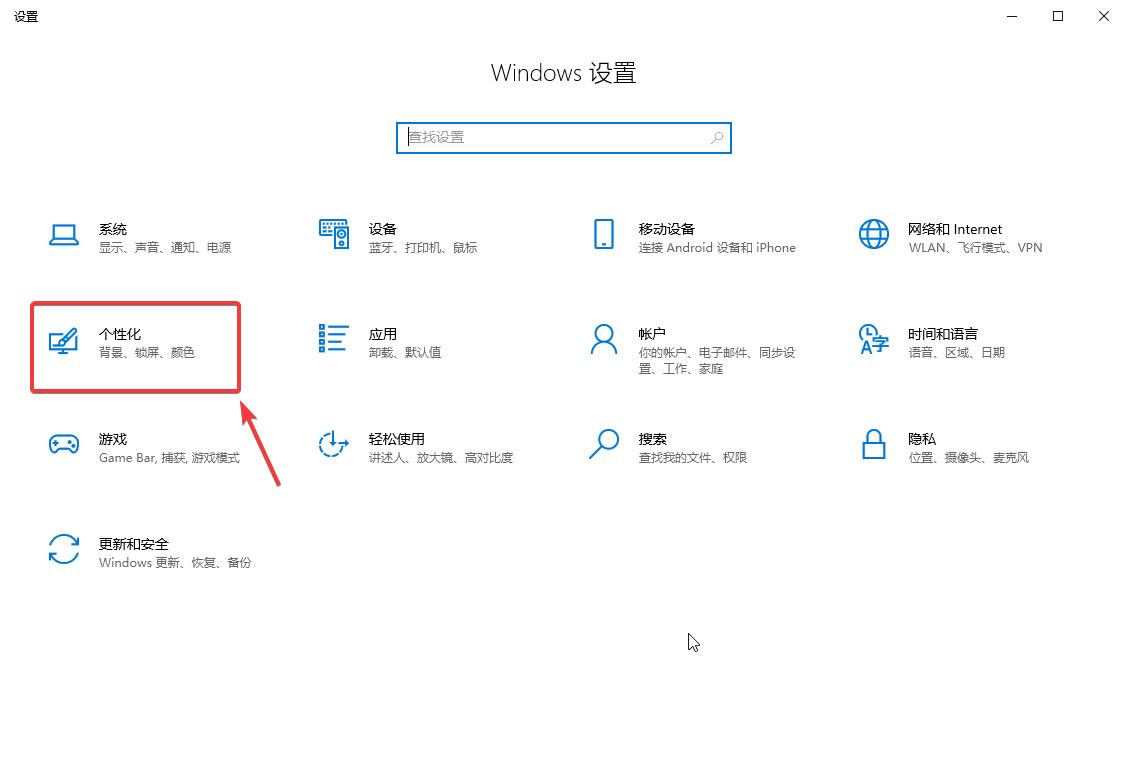Focus the 查找设置 search field
The width and height of the screenshot is (1127, 783).
tap(564, 138)
